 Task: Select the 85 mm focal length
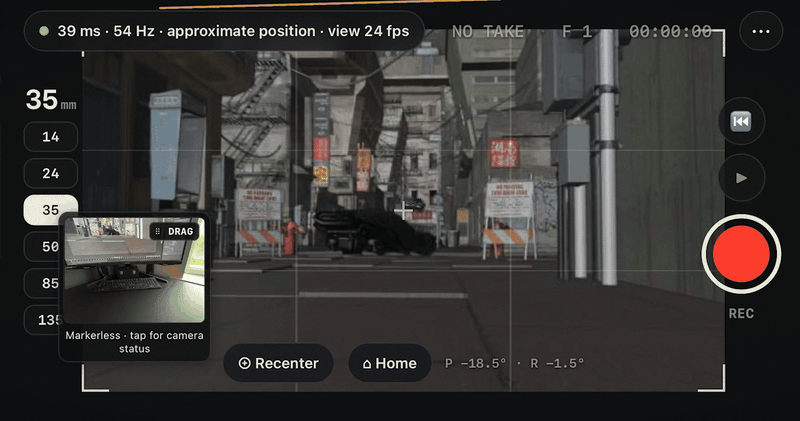pyautogui.click(x=42, y=283)
